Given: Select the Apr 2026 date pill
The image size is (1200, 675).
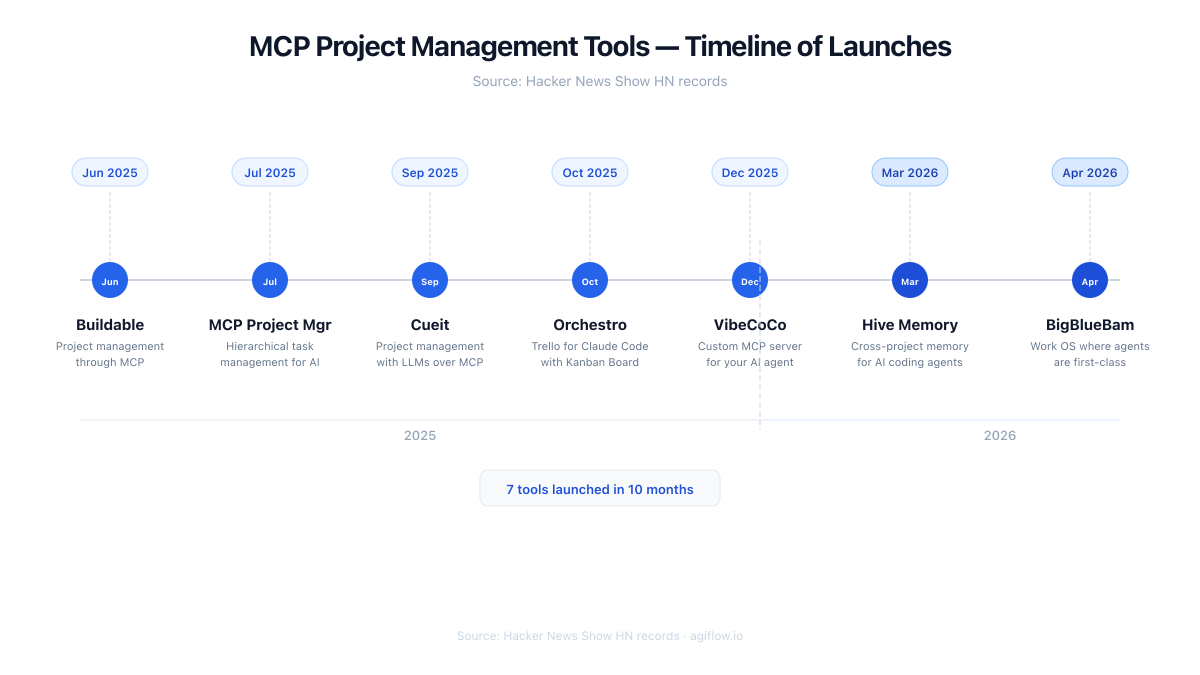Looking at the screenshot, I should pos(1090,173).
